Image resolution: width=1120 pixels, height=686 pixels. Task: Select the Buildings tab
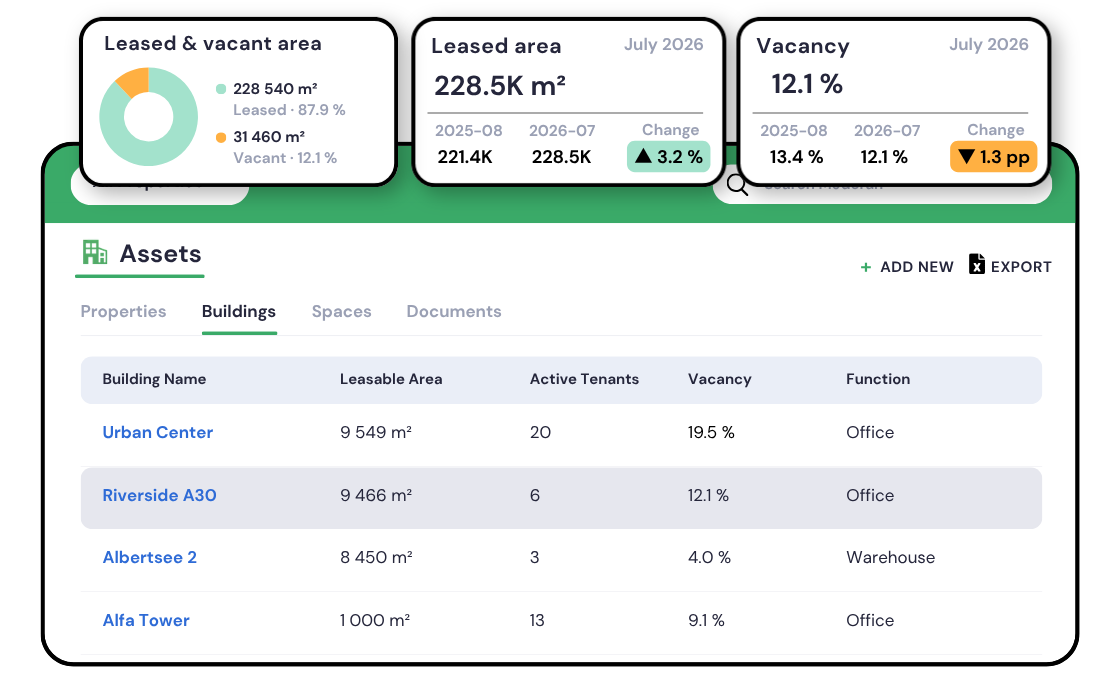coord(239,312)
